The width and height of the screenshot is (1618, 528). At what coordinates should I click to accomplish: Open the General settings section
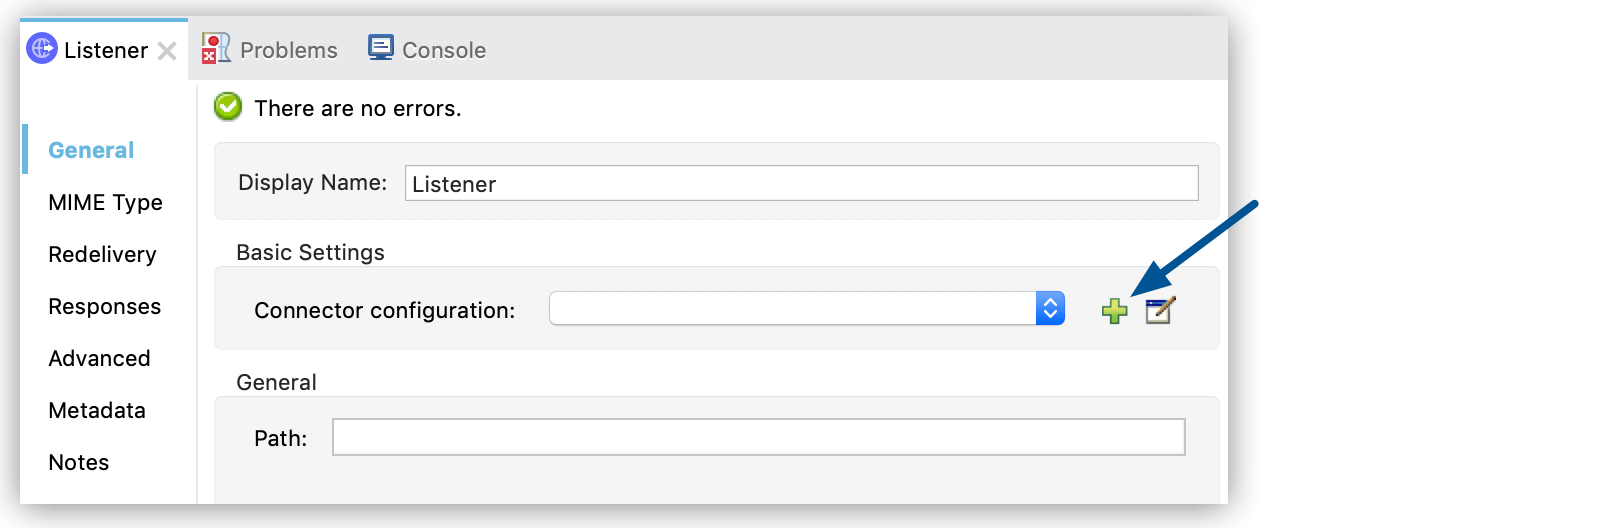(91, 150)
